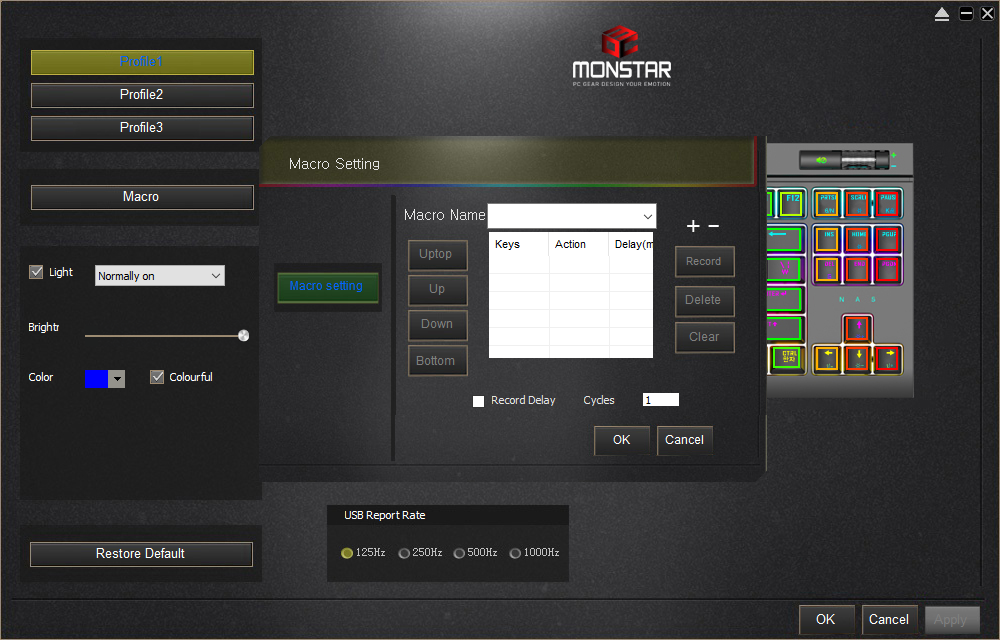1000x640 pixels.
Task: Select the 250Hz report rate
Action: click(404, 553)
